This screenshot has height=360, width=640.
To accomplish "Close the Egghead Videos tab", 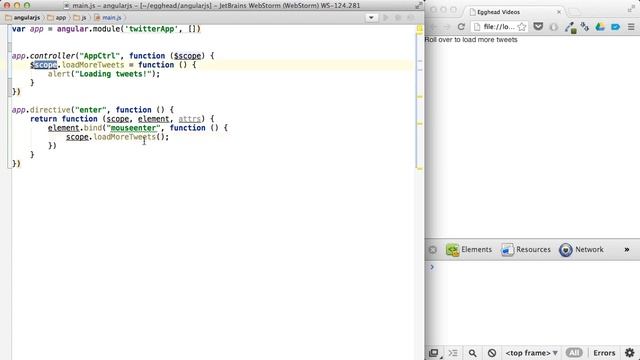I will click(x=559, y=12).
